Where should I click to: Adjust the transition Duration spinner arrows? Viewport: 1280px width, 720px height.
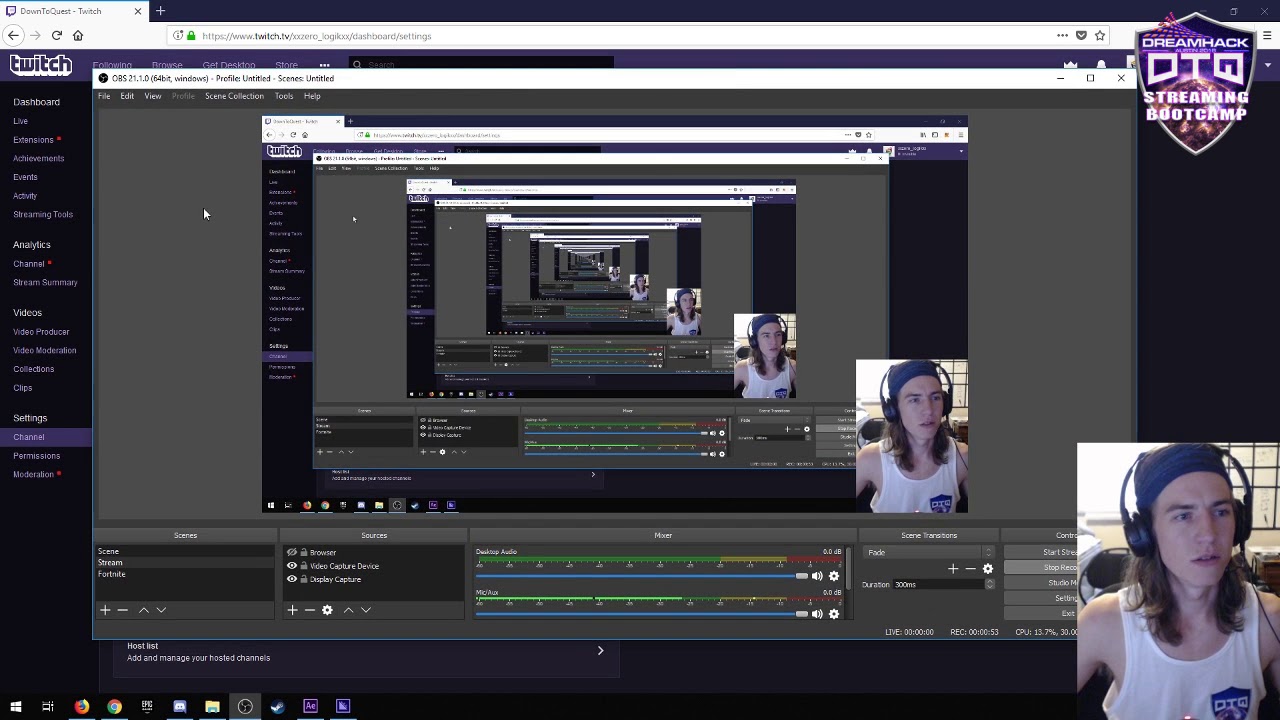[989, 584]
